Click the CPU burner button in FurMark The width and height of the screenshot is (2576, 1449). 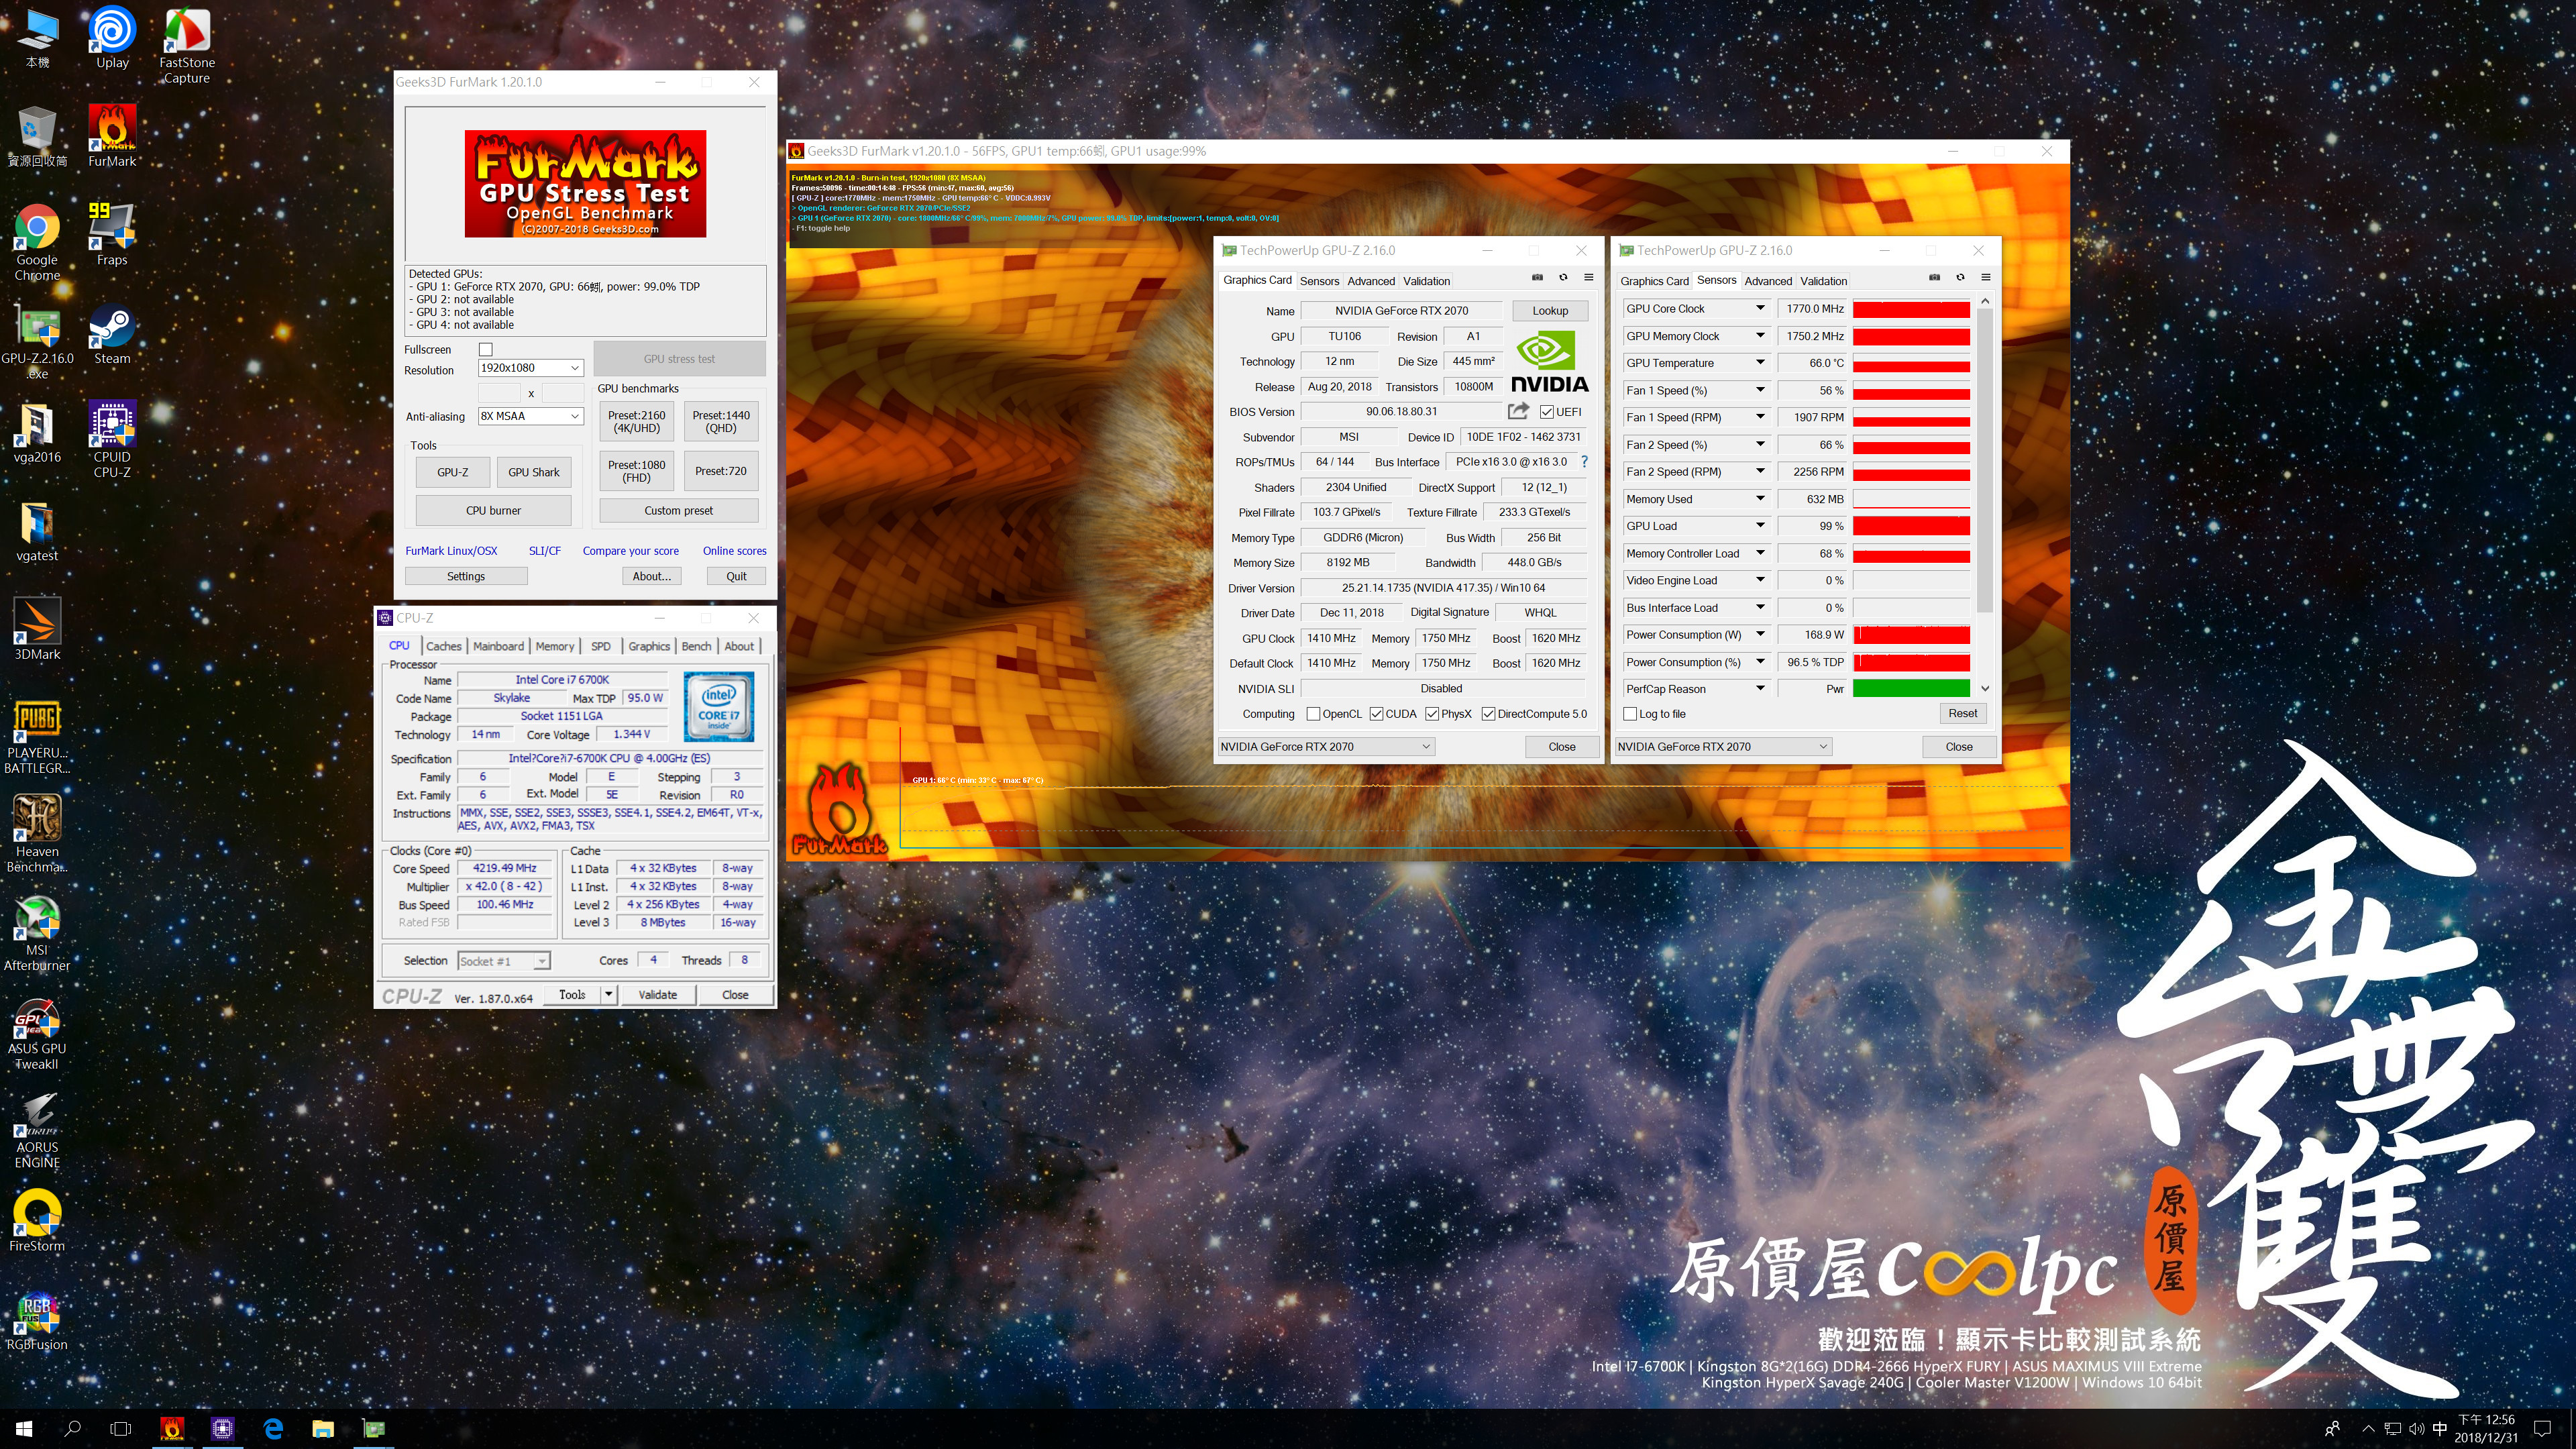[493, 510]
